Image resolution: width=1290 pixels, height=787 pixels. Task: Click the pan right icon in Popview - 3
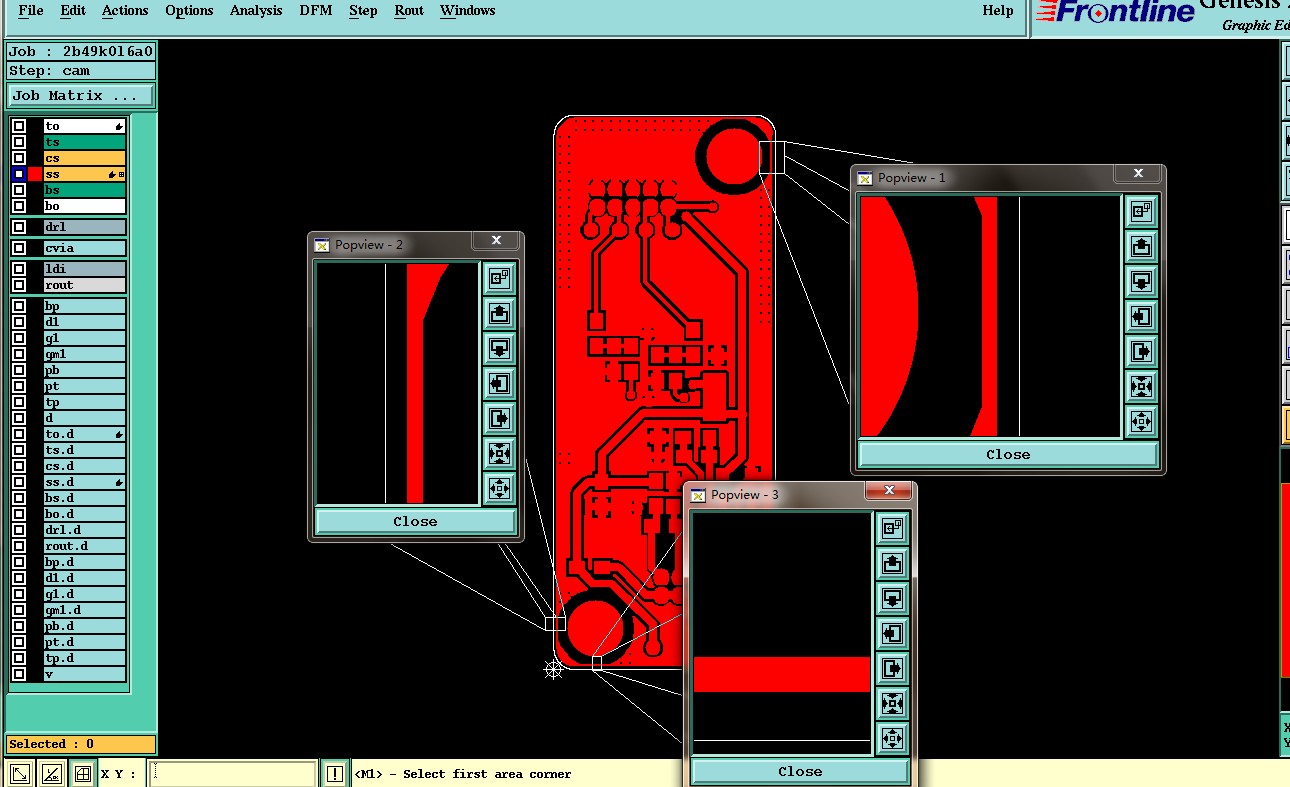[x=892, y=668]
